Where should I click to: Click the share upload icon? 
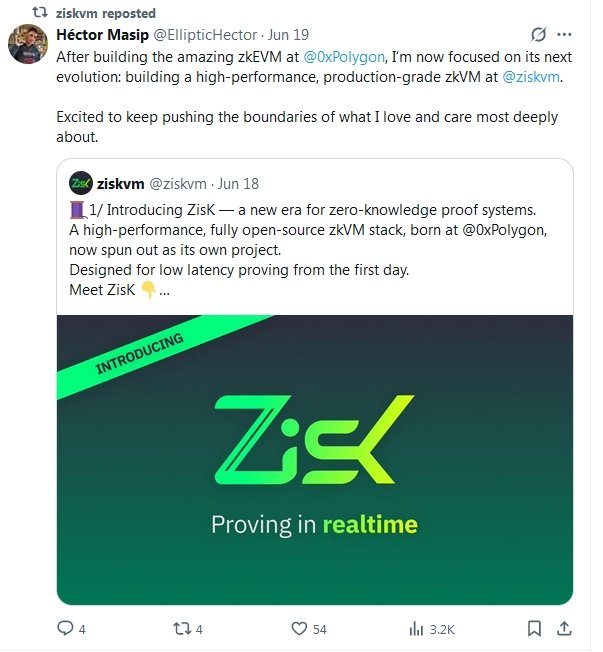pos(564,628)
